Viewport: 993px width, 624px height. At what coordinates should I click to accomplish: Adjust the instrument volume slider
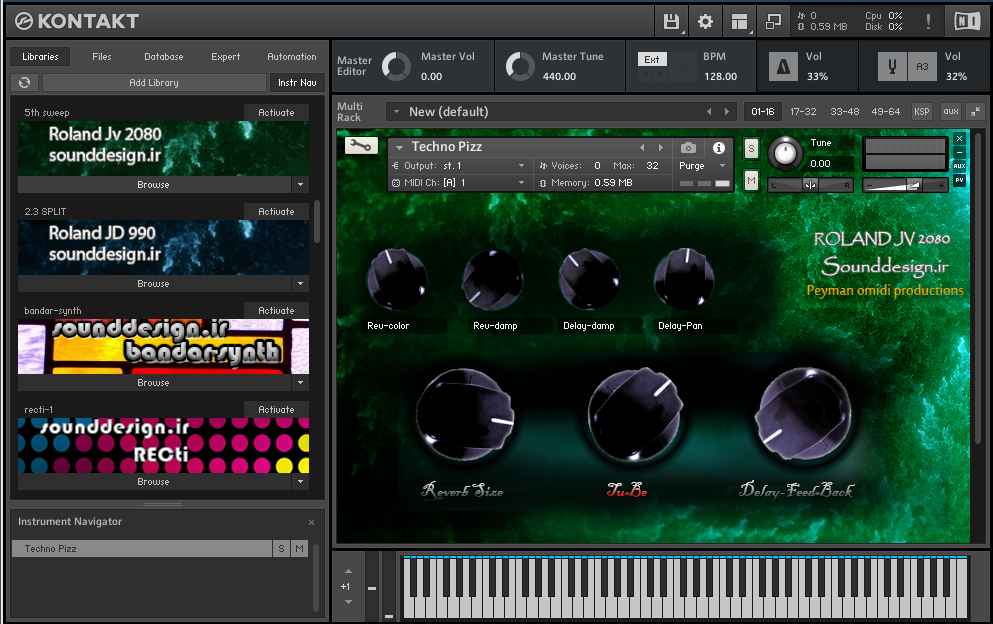tap(906, 185)
